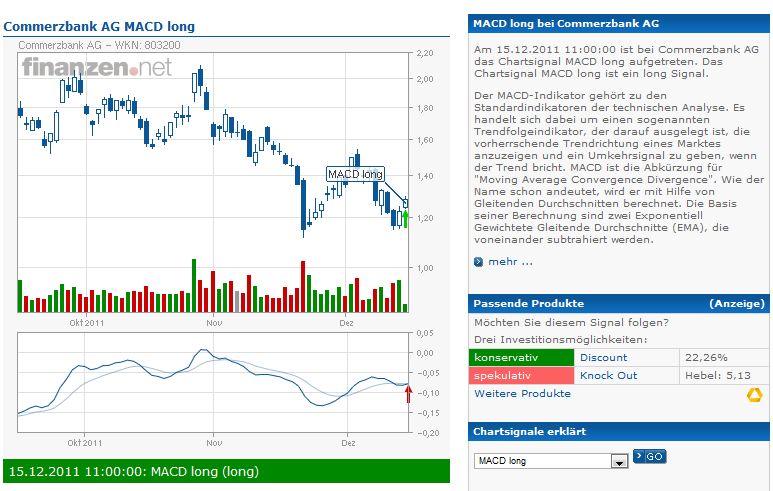Open the Knock Out product link
Viewport: 773px width, 491px height.
[608, 375]
